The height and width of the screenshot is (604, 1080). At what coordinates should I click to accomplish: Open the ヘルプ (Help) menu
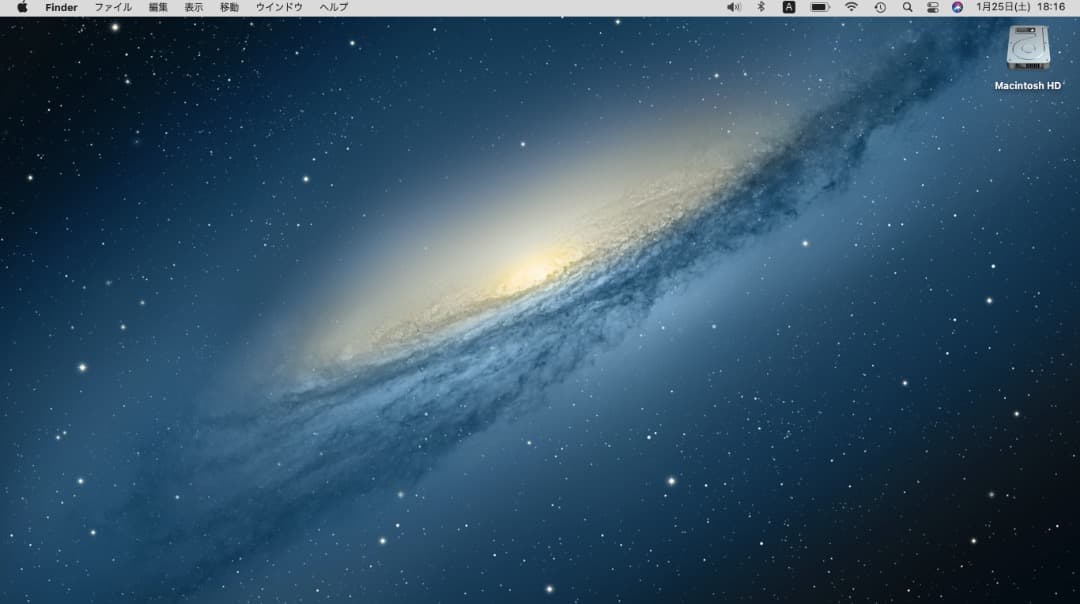tap(333, 7)
